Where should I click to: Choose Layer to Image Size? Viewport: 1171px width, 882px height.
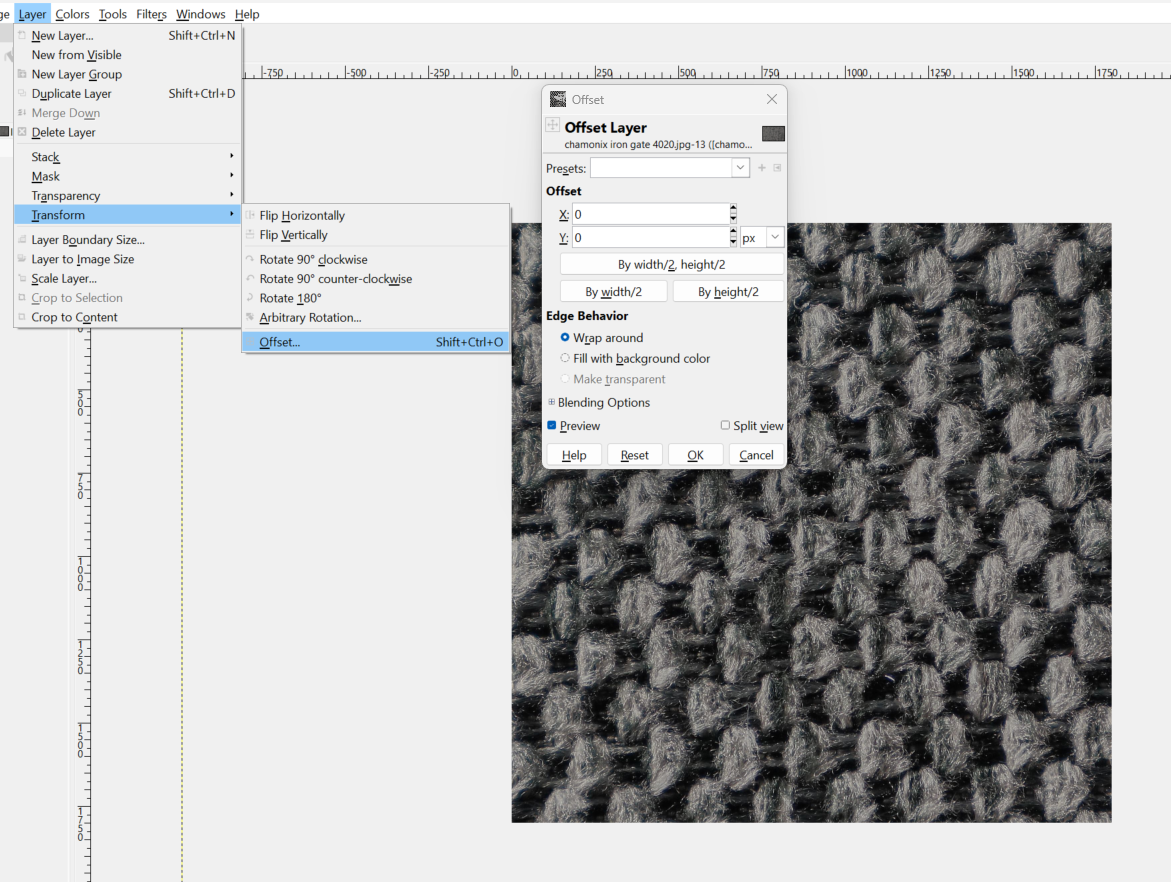[128, 259]
